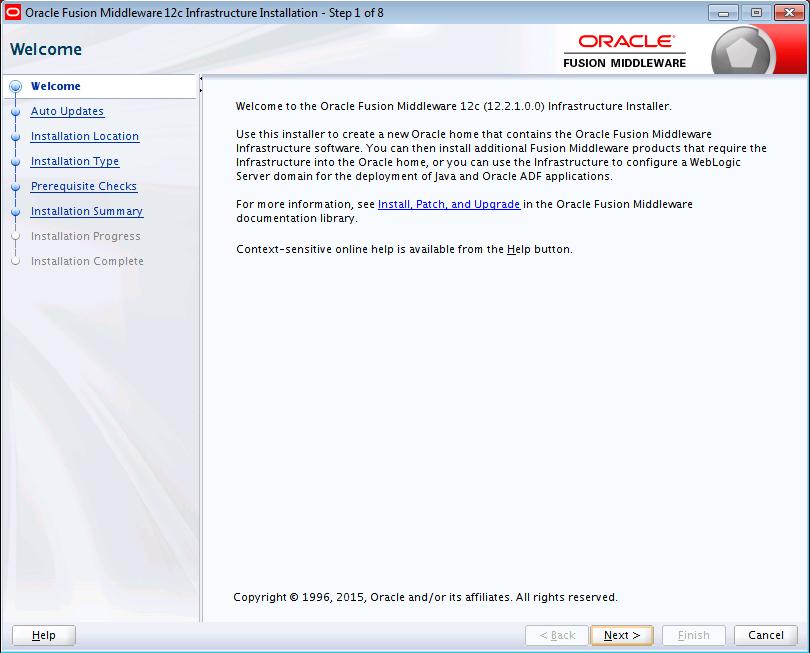Close the installer window
The height and width of the screenshot is (653, 810).
(789, 13)
